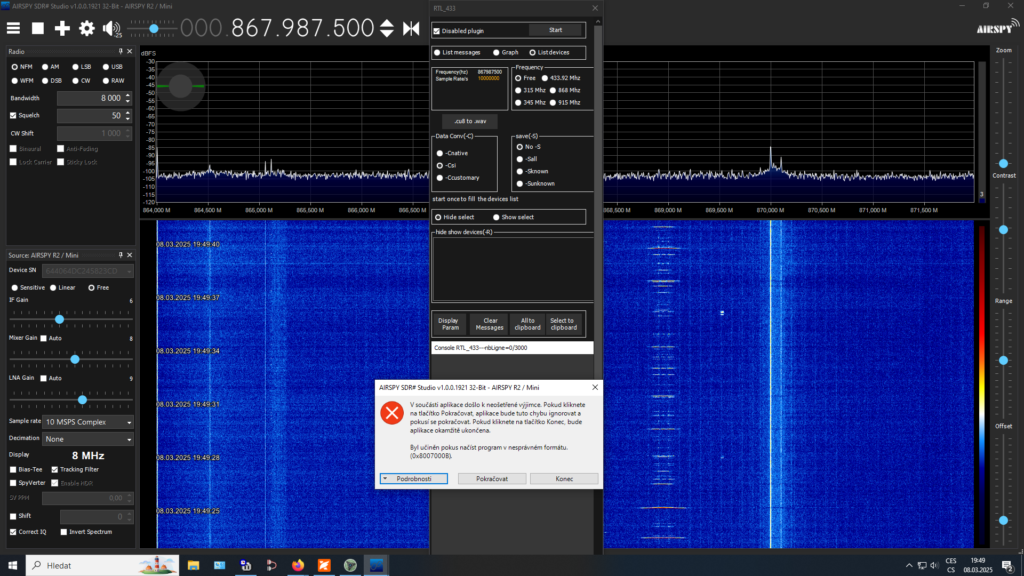Enable Mixer Gain Auto checkbox
Viewport: 1024px width, 576px height.
[x=44, y=338]
